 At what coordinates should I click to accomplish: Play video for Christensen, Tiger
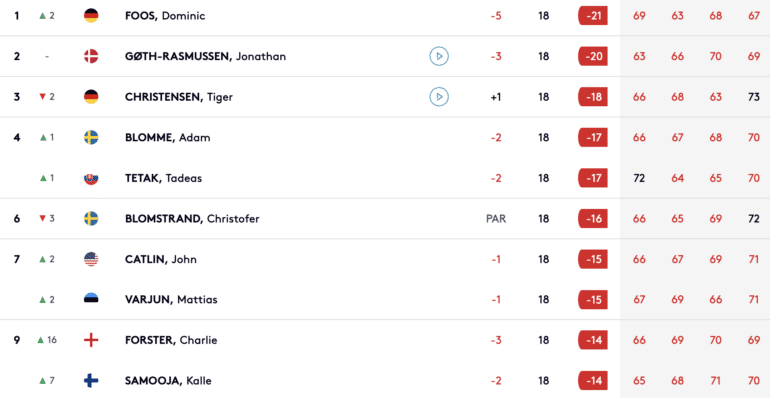[x=439, y=97]
